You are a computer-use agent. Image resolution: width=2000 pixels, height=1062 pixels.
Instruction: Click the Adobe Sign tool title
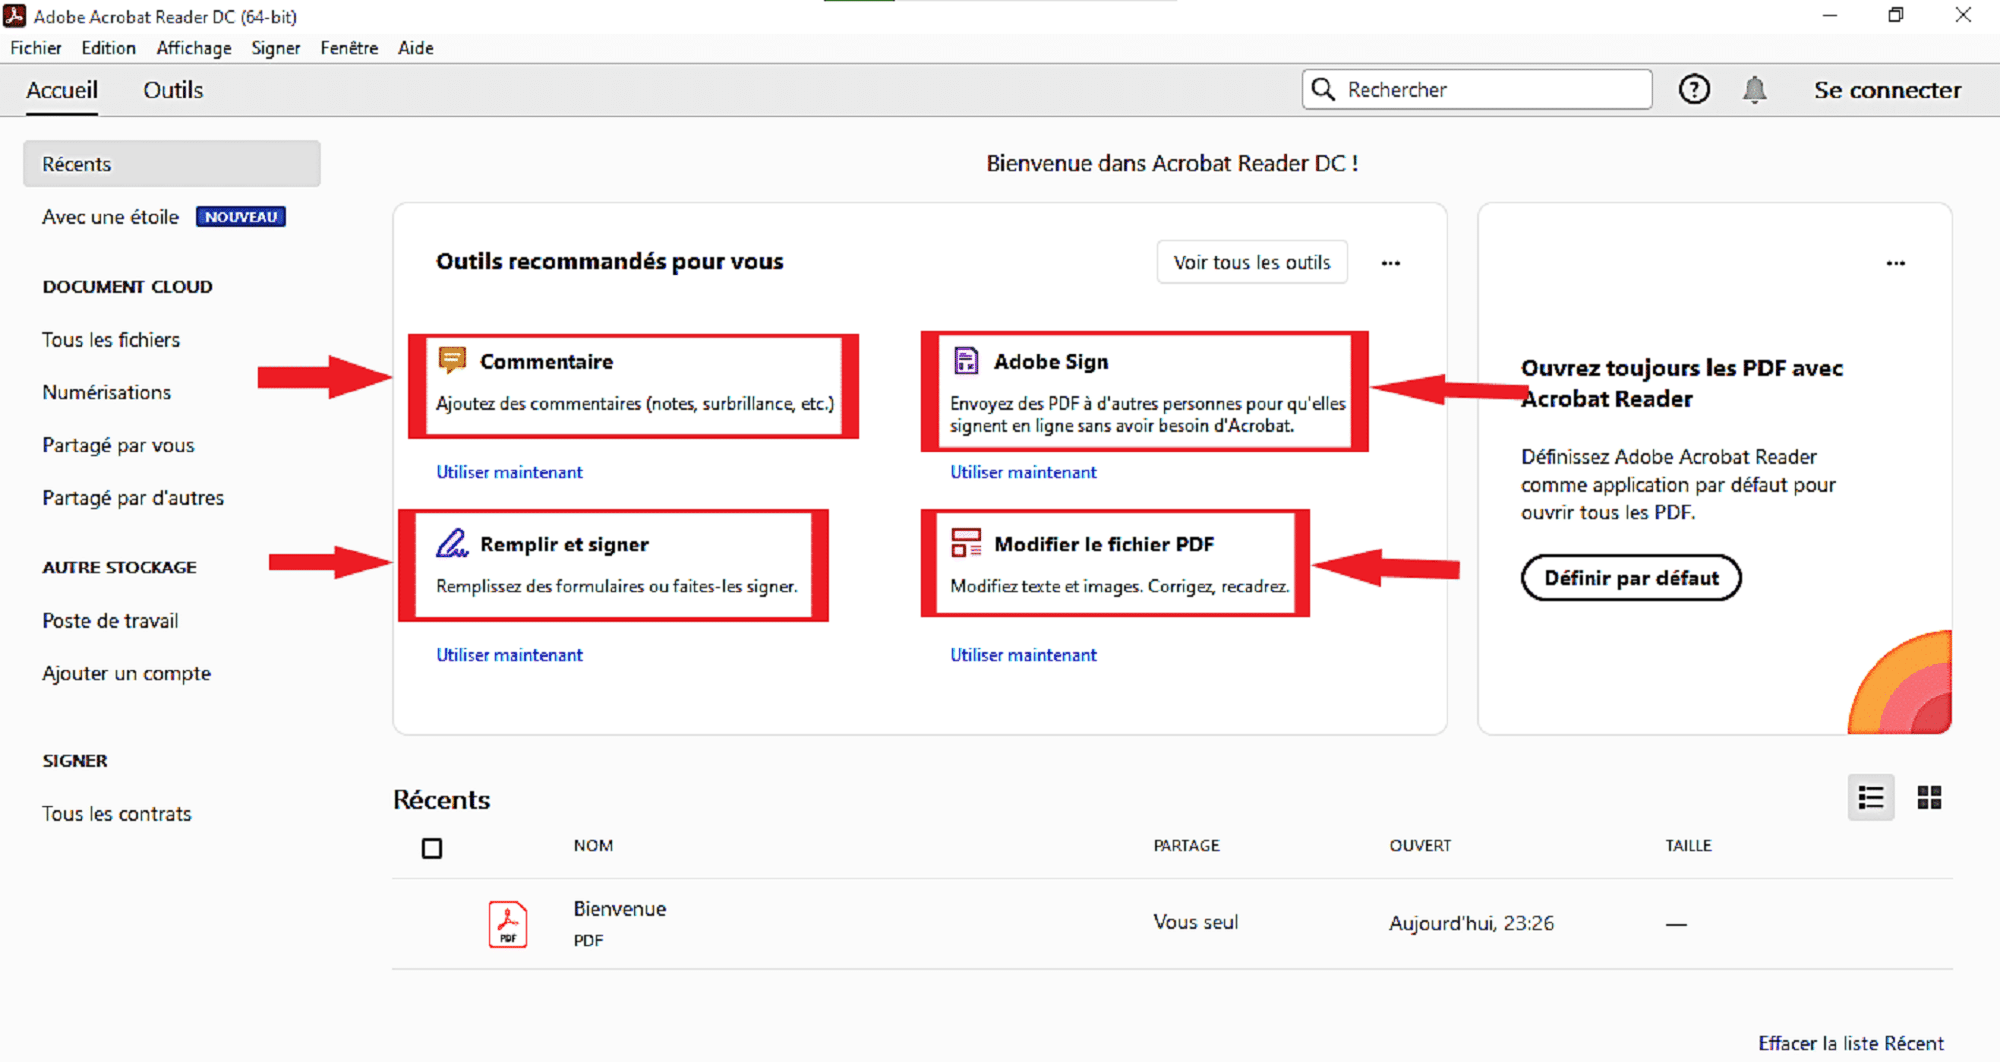1051,362
